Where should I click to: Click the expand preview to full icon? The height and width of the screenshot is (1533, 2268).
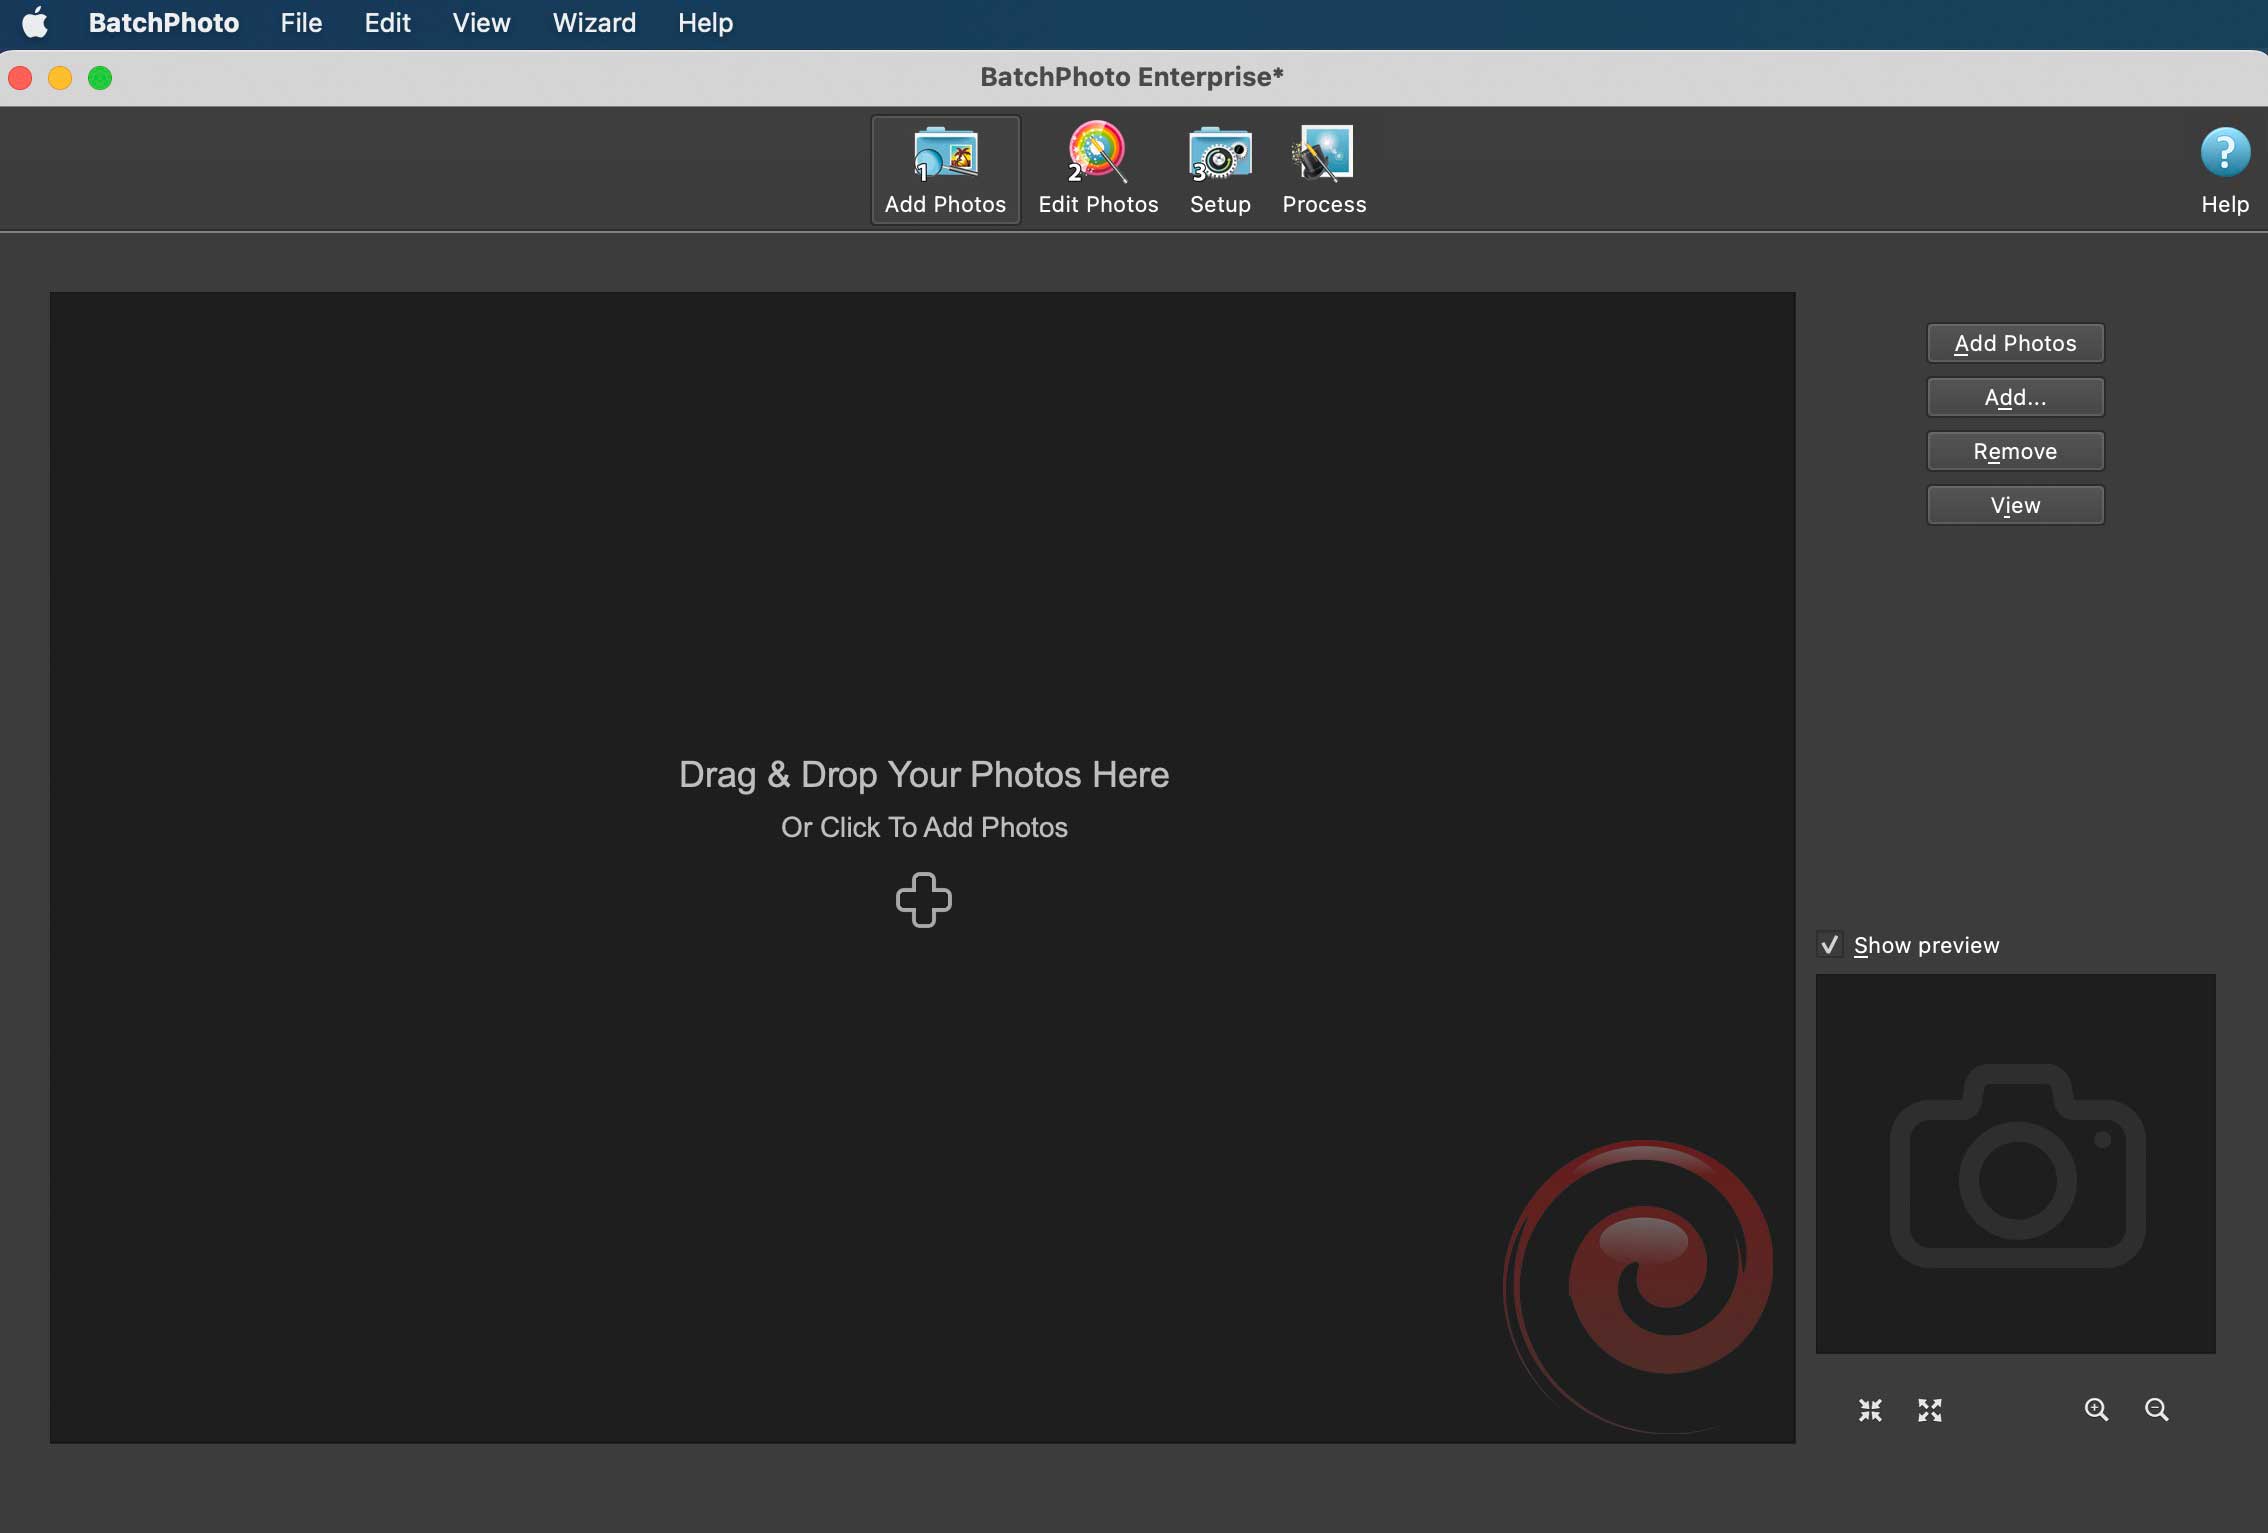click(1930, 1410)
